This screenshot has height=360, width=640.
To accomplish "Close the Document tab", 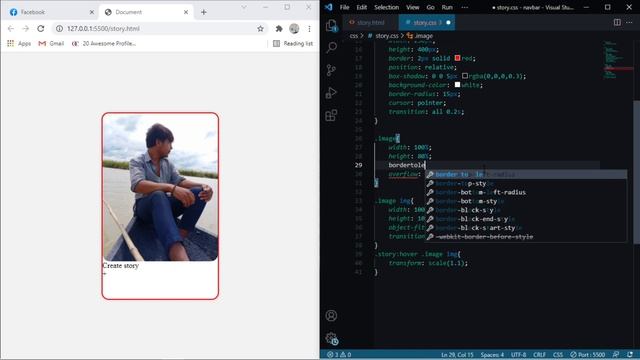I will (x=186, y=12).
